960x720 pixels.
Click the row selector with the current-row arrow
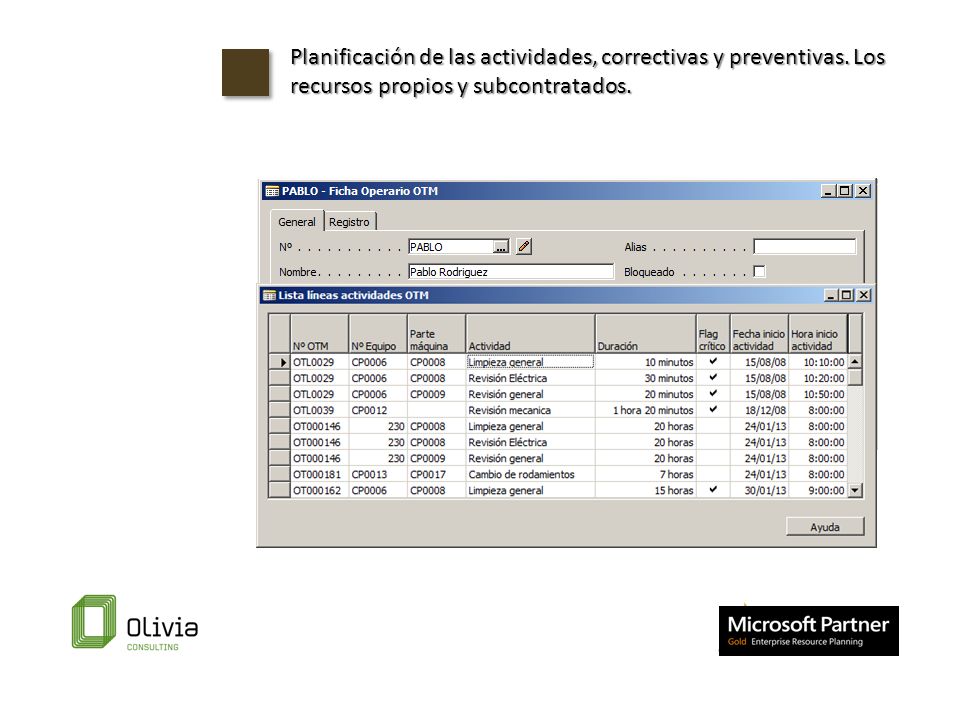click(x=279, y=362)
